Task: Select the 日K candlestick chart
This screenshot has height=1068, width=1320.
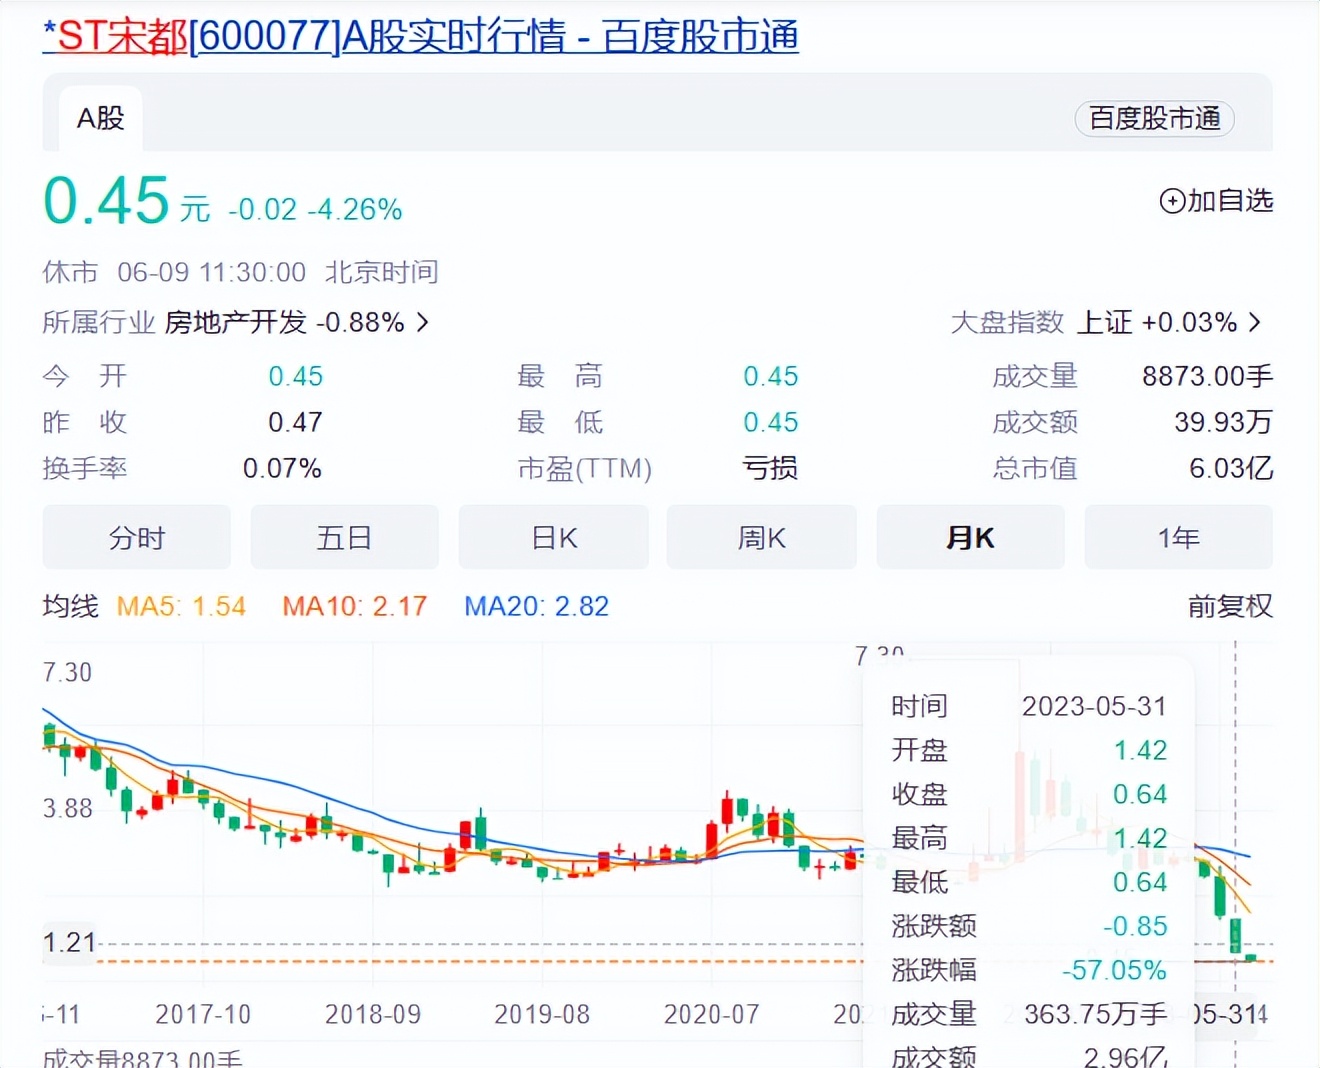Action: pos(553,537)
